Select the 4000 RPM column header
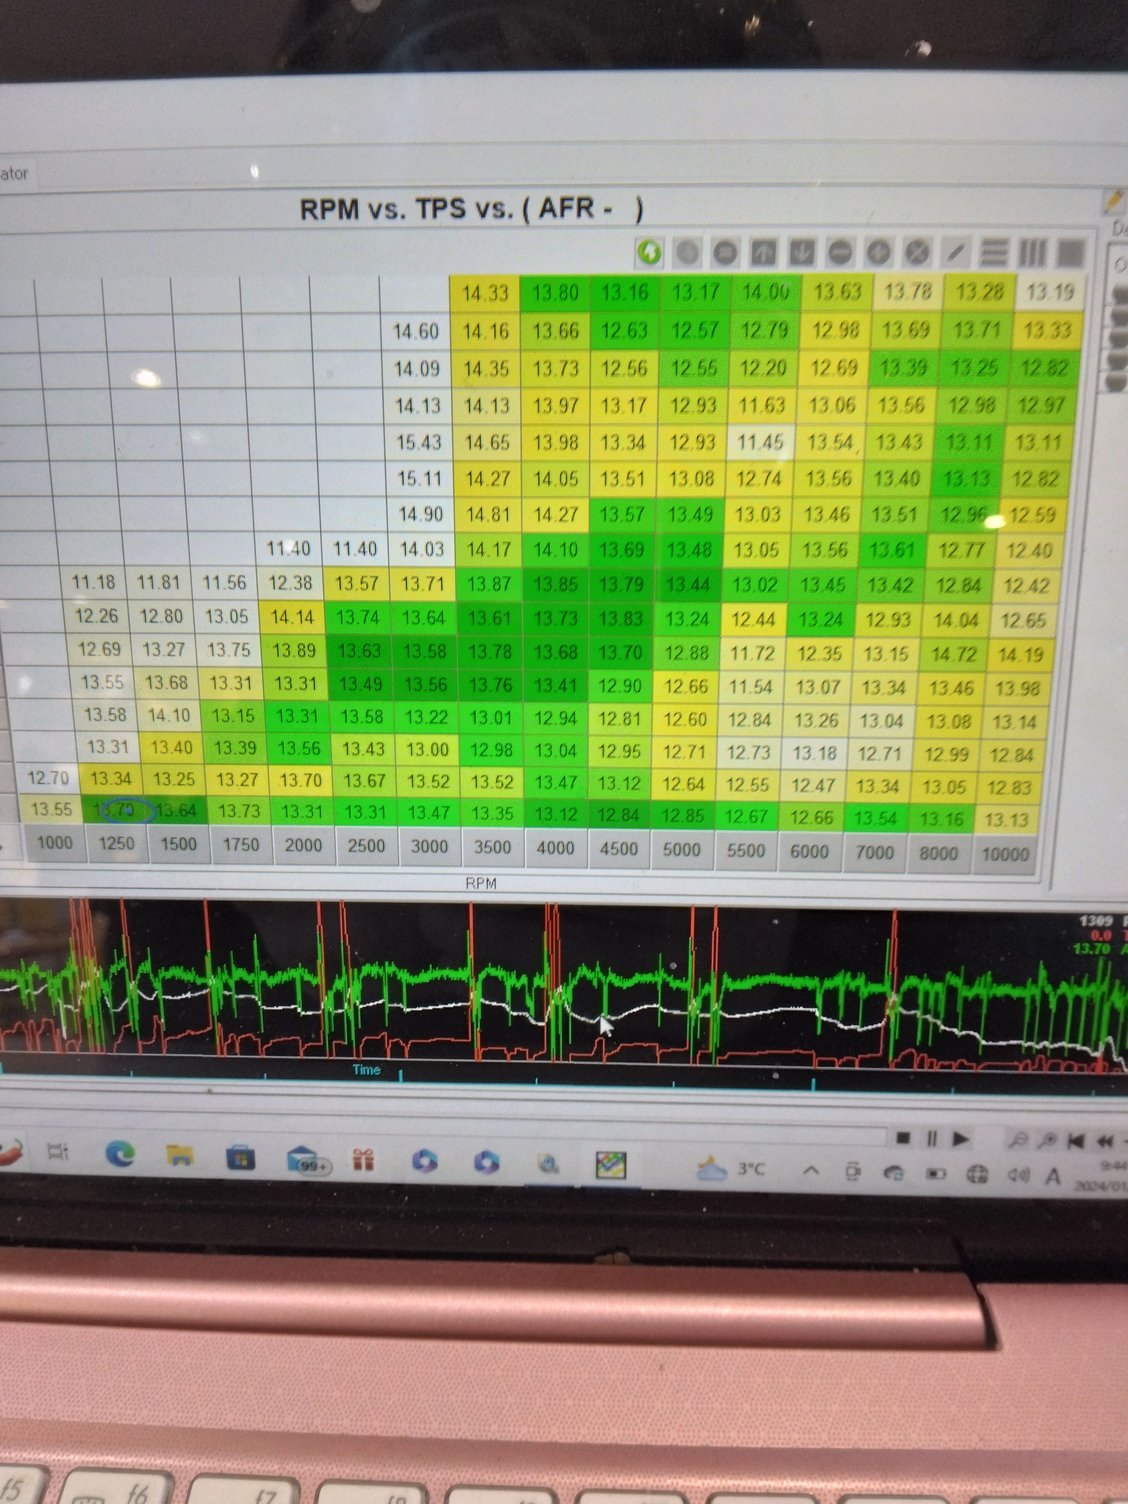Viewport: 1128px width, 1504px height. 555,848
